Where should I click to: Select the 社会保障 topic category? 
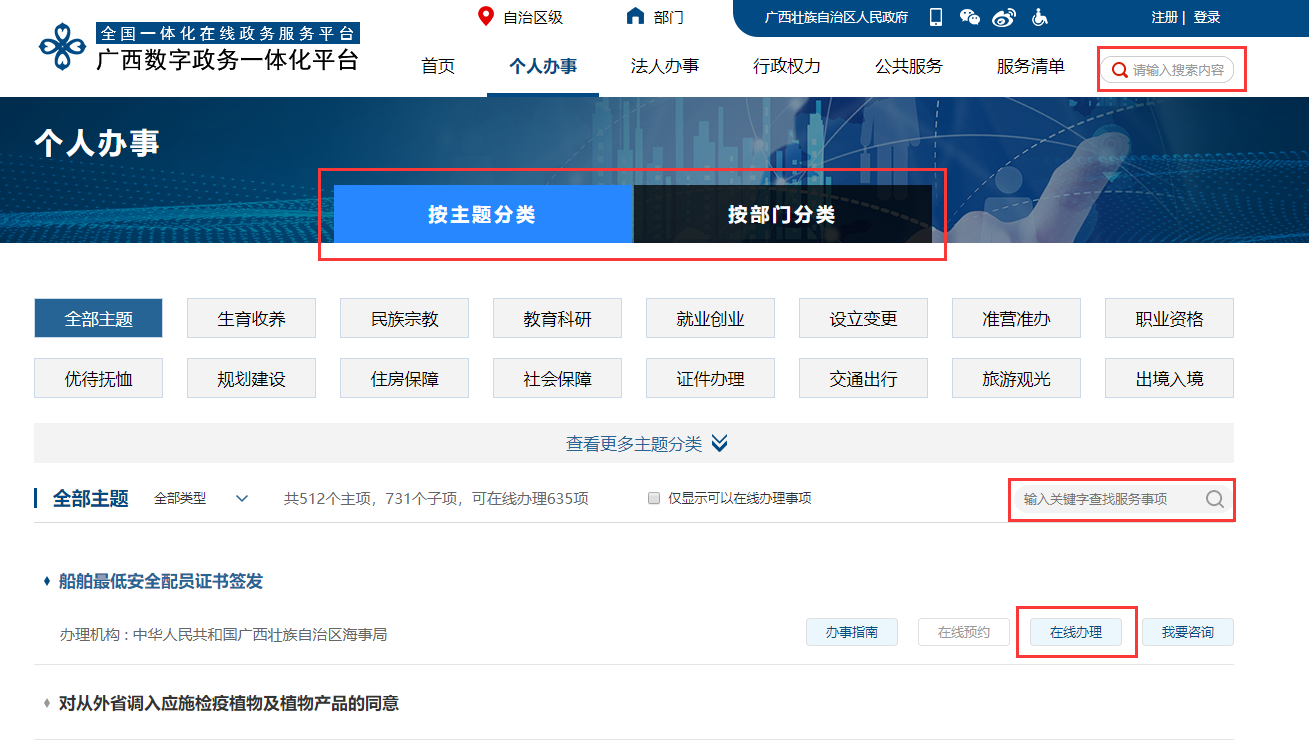coord(557,379)
